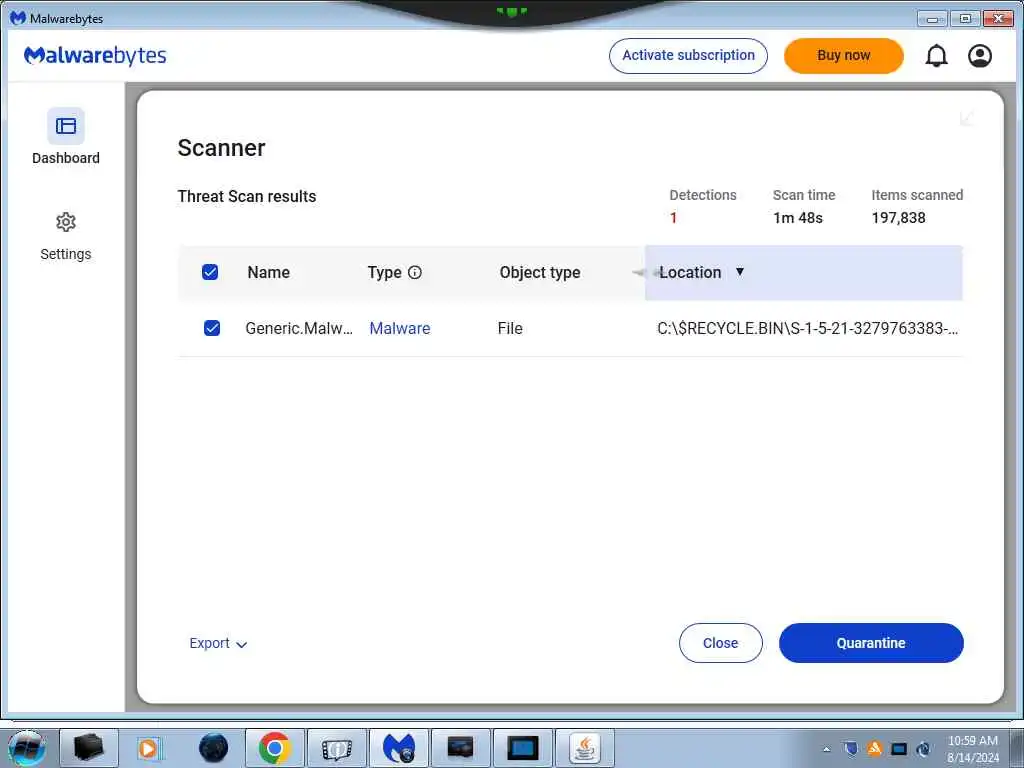Click the Threat Scan results heading

point(247,196)
